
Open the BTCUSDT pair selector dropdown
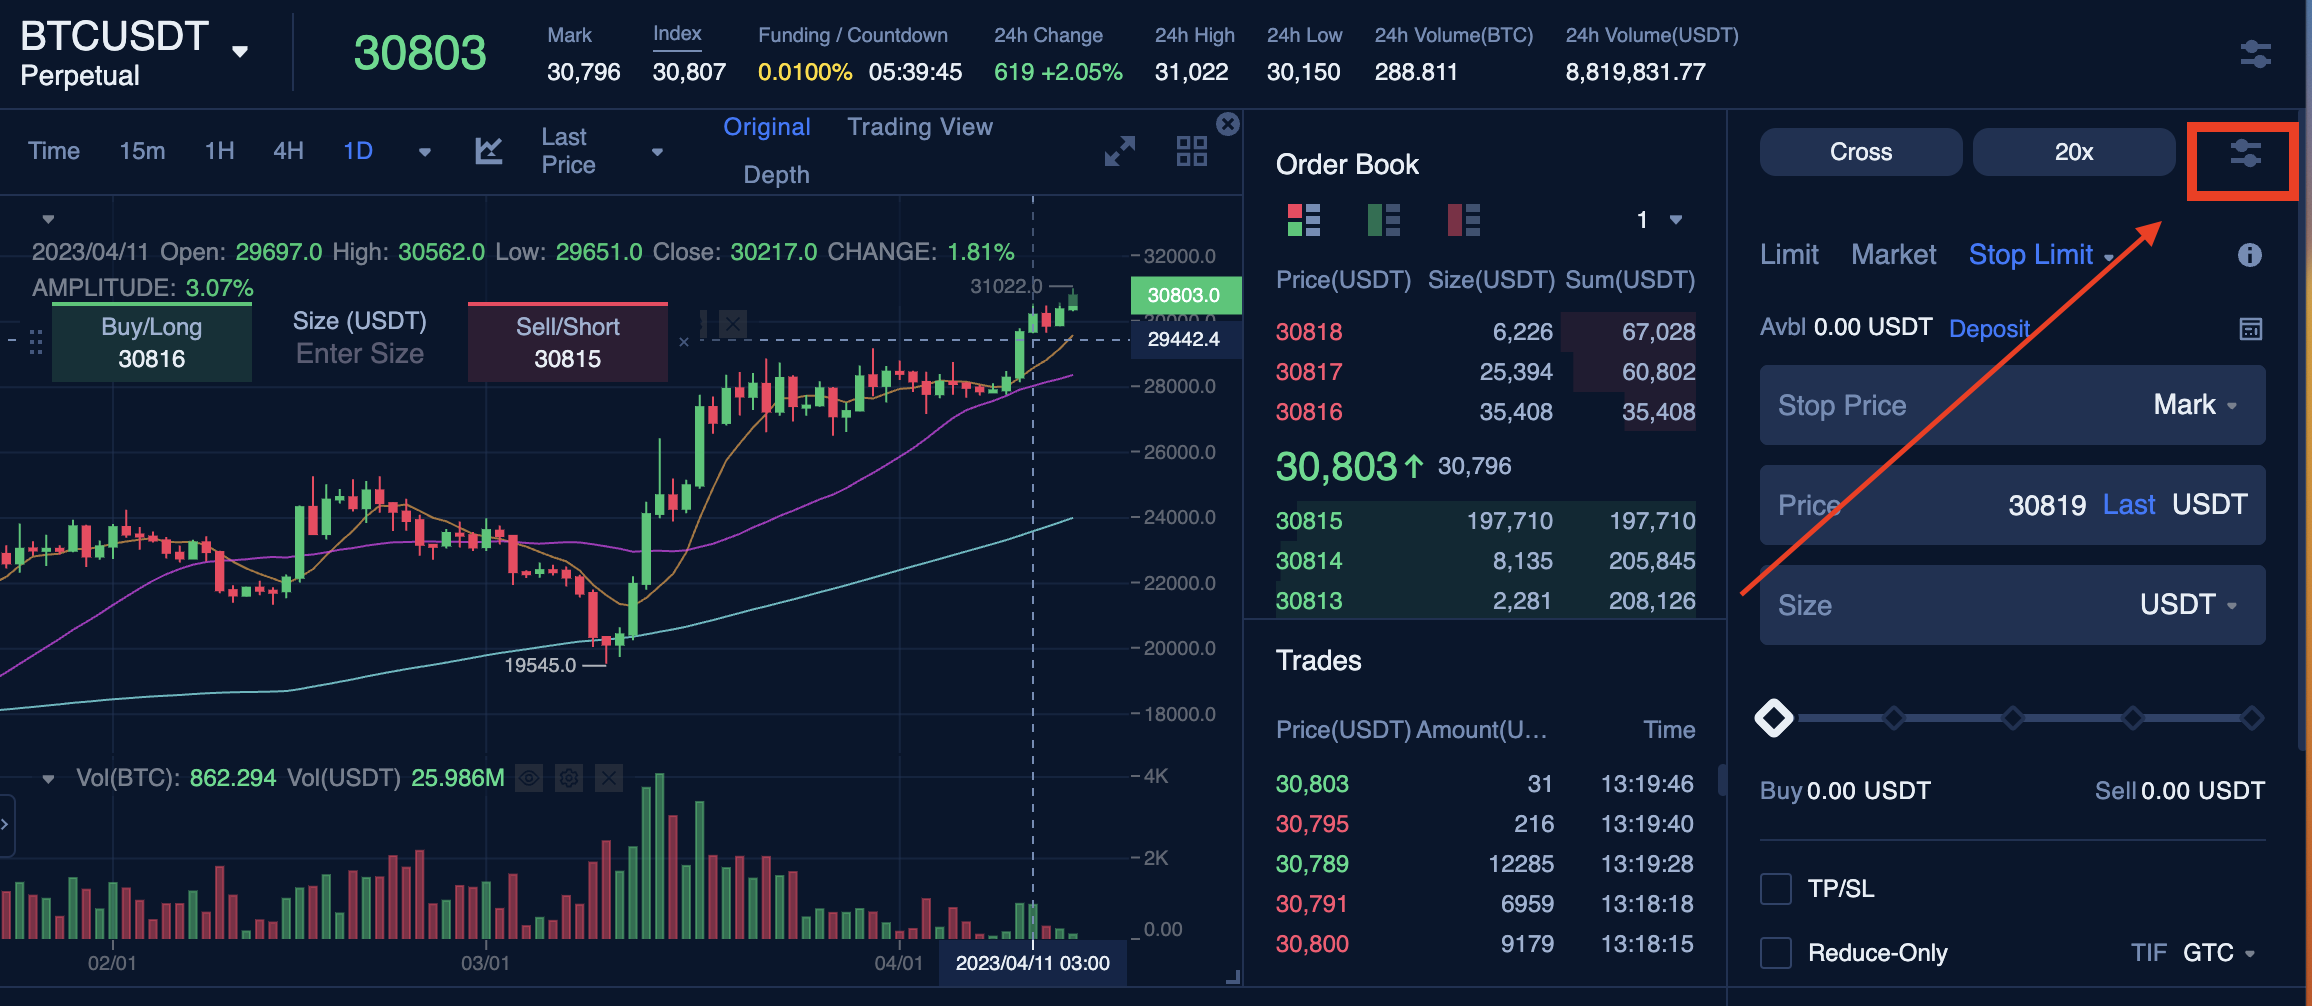239,52
